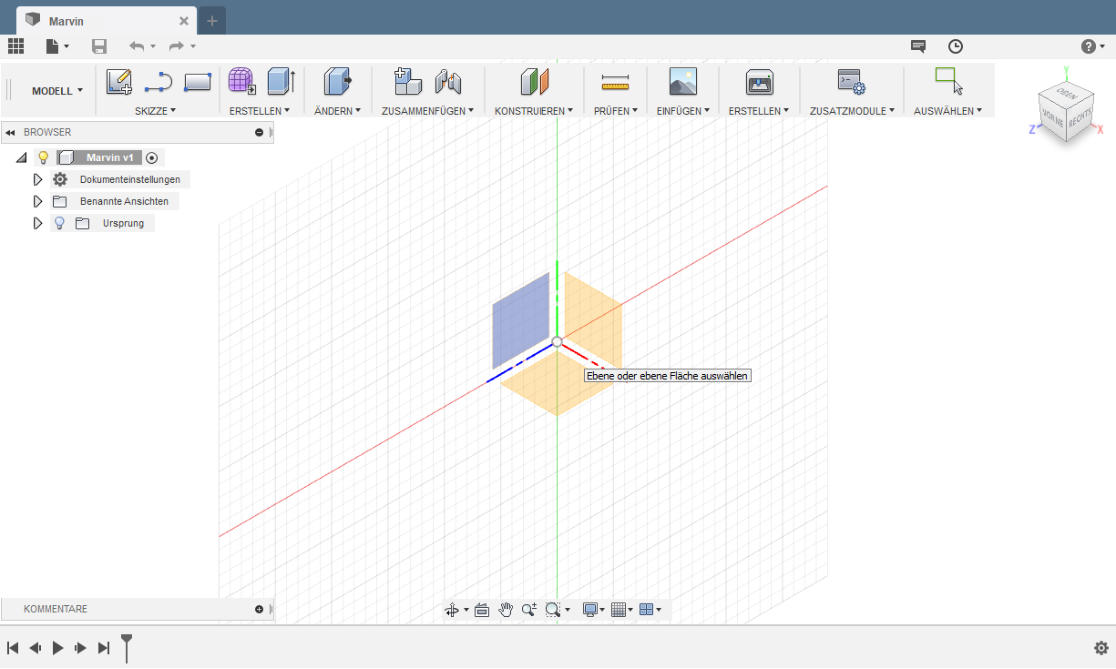Viewport: 1116px width, 669px height.
Task: Toggle visibility bulb of Ursprung folder
Action: click(60, 223)
